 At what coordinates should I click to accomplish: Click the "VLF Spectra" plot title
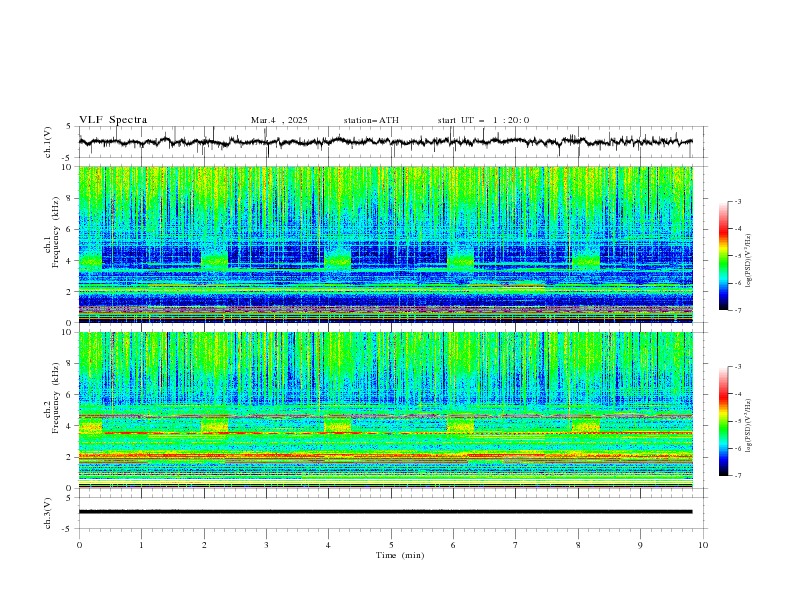[113, 120]
